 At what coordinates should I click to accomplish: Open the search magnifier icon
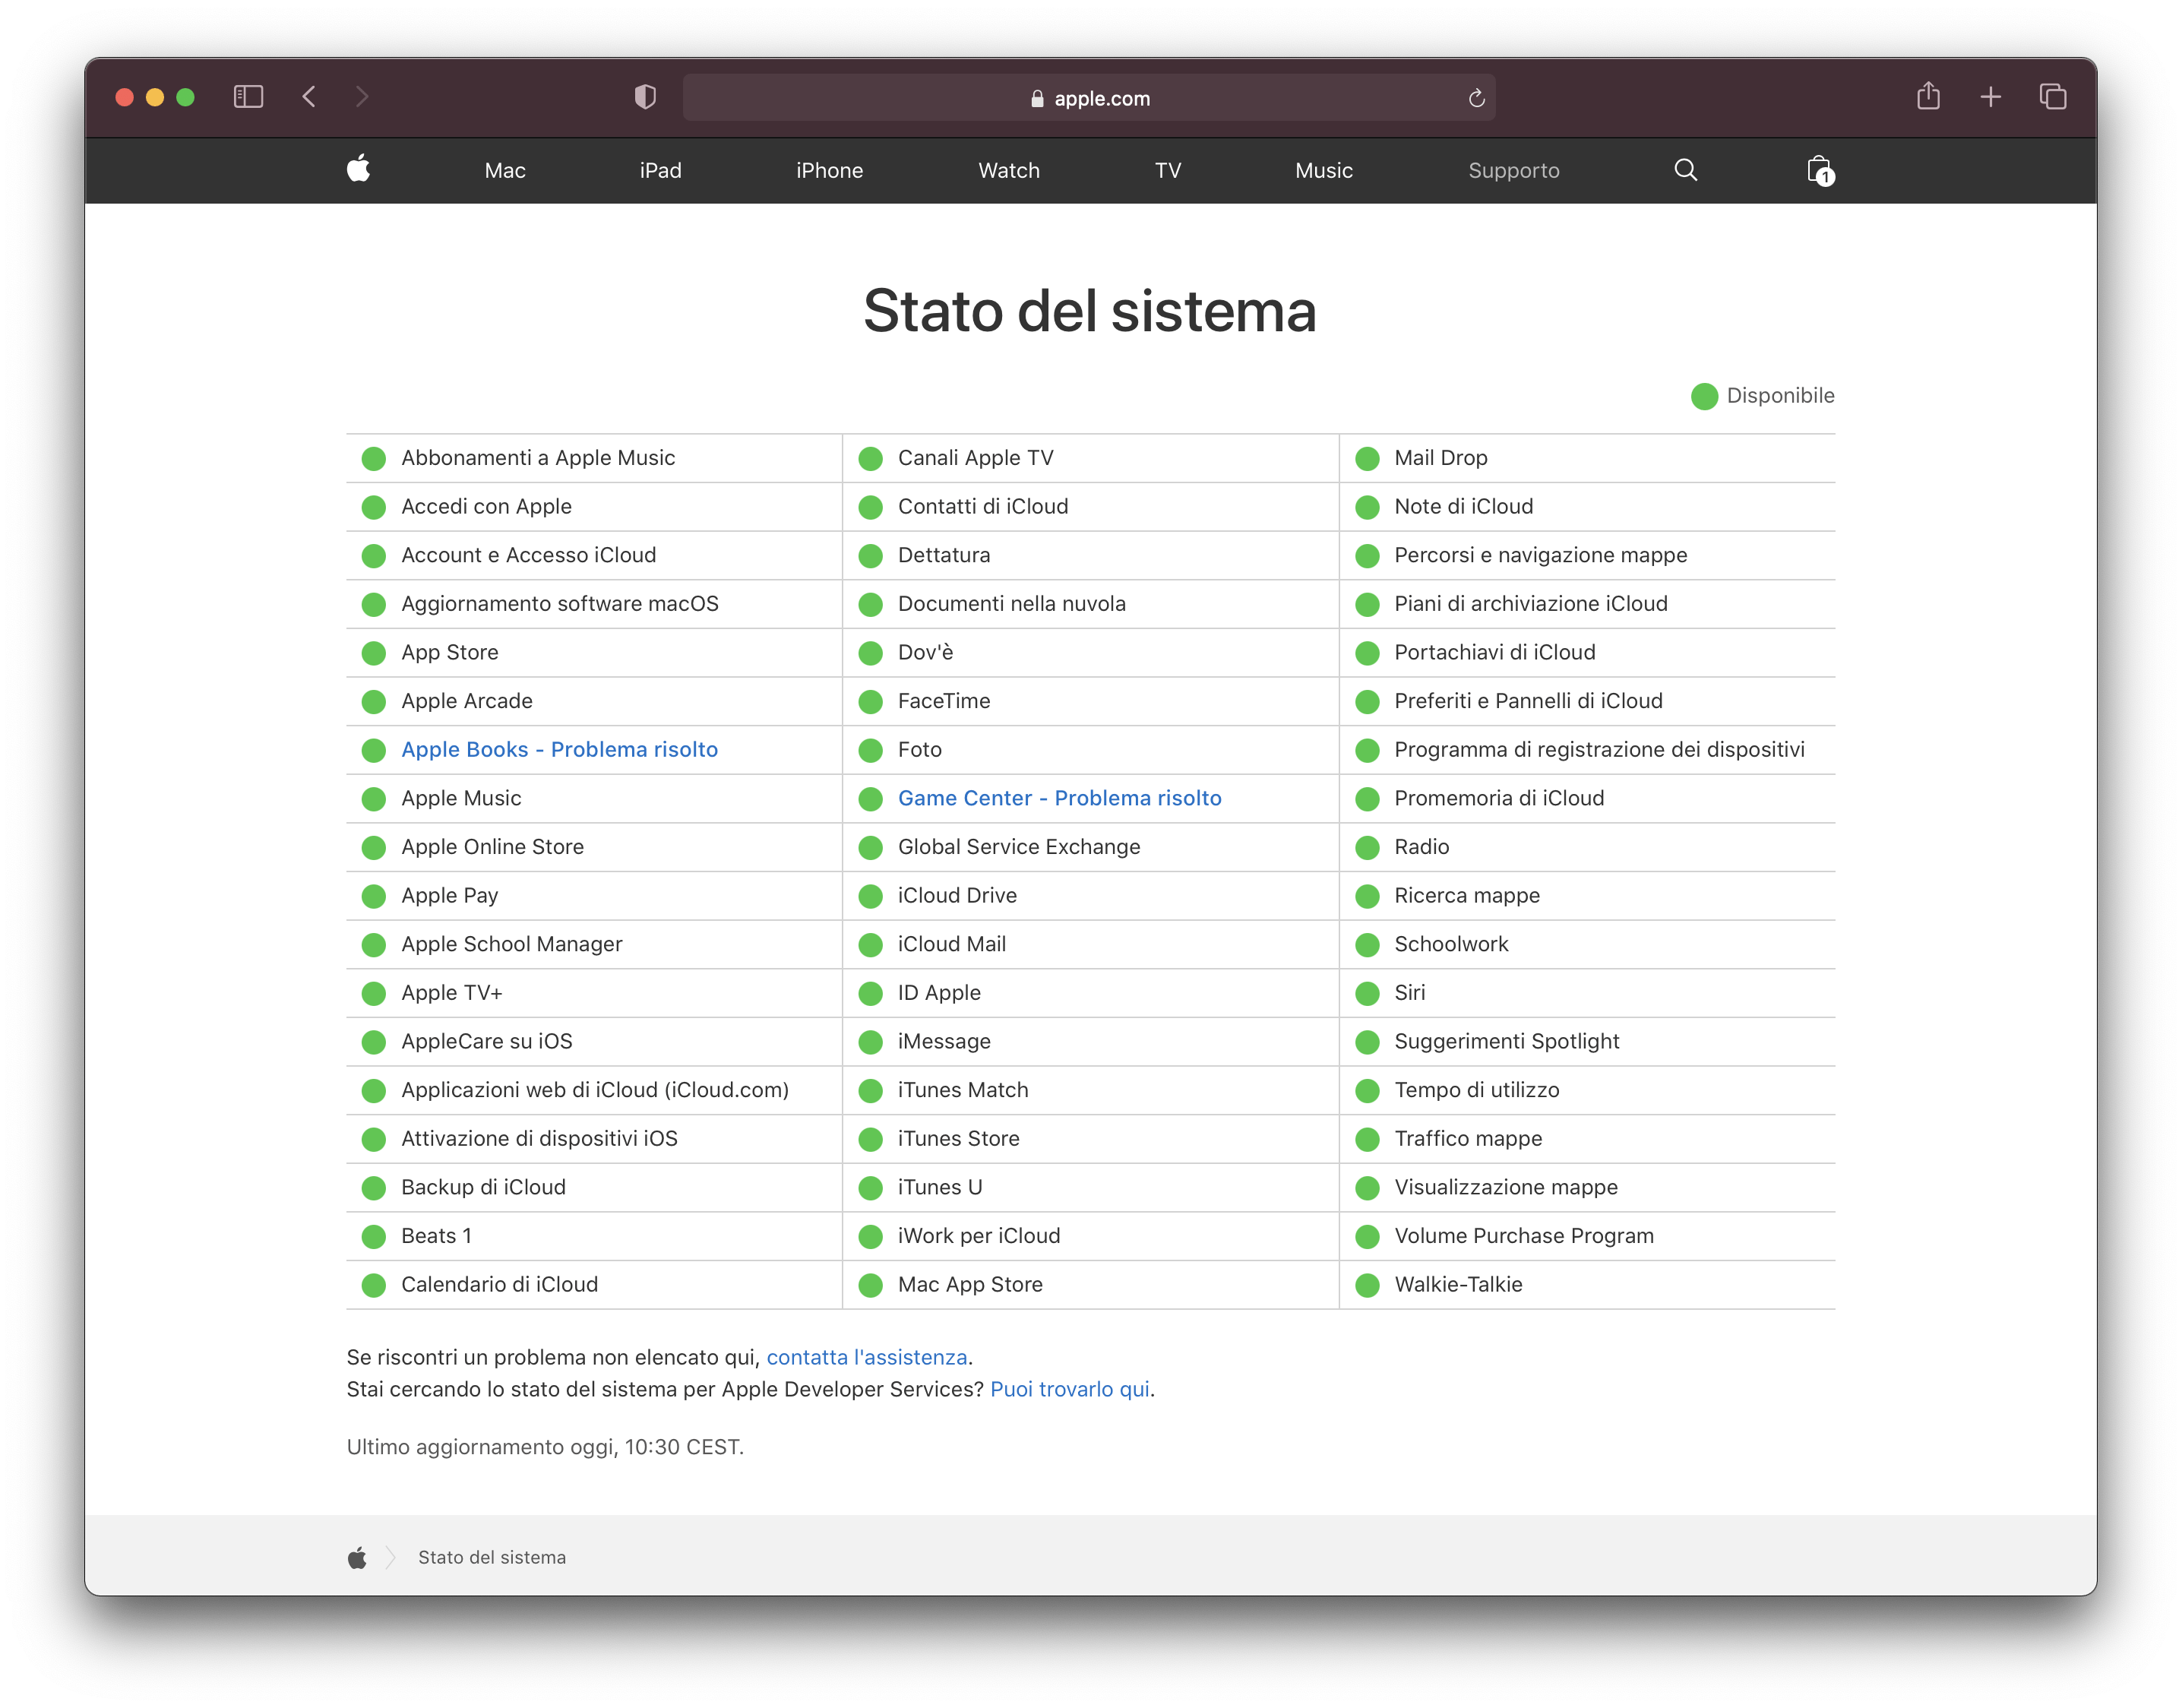(1685, 170)
